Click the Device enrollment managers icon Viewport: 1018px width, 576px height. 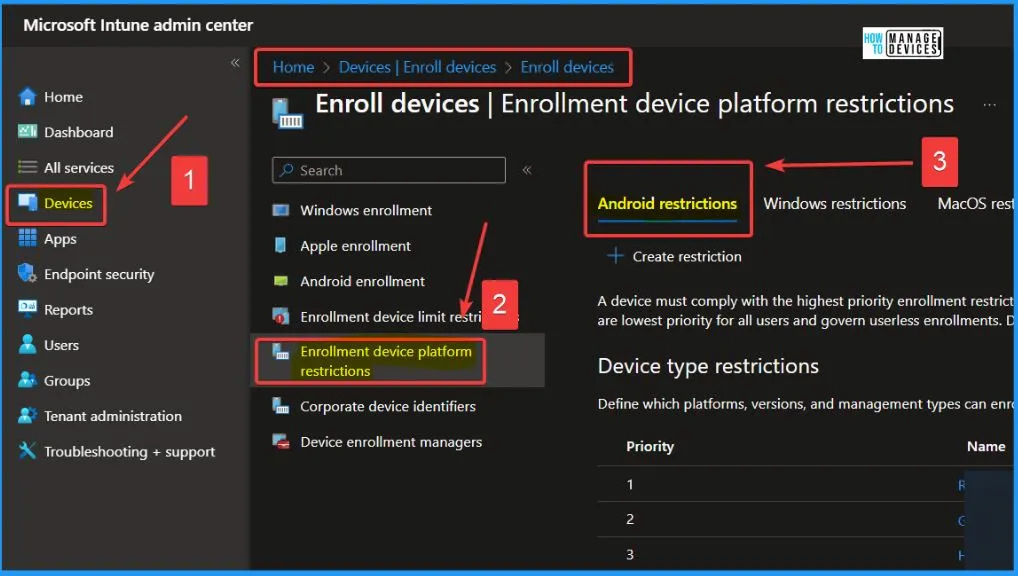(280, 442)
